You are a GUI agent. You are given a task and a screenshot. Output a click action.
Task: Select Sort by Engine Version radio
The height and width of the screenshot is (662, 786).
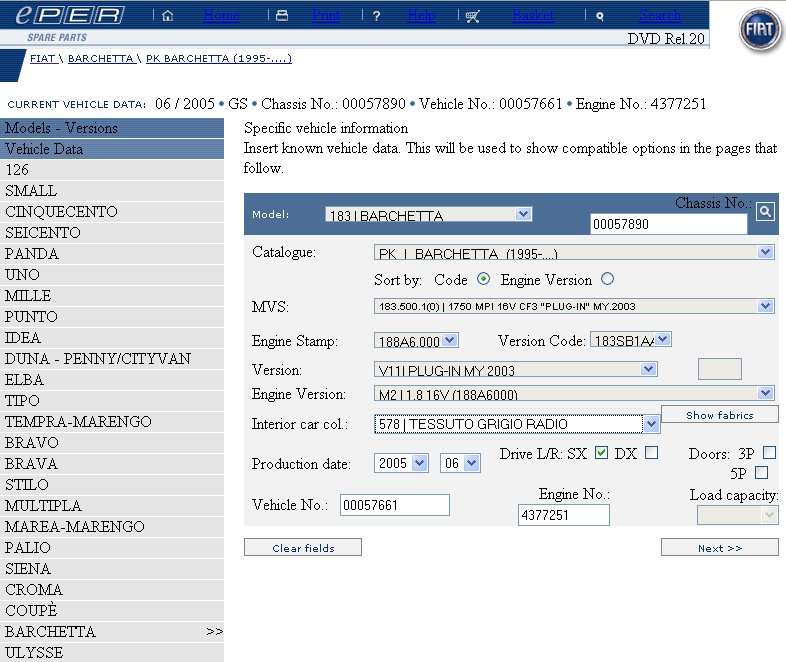click(608, 279)
